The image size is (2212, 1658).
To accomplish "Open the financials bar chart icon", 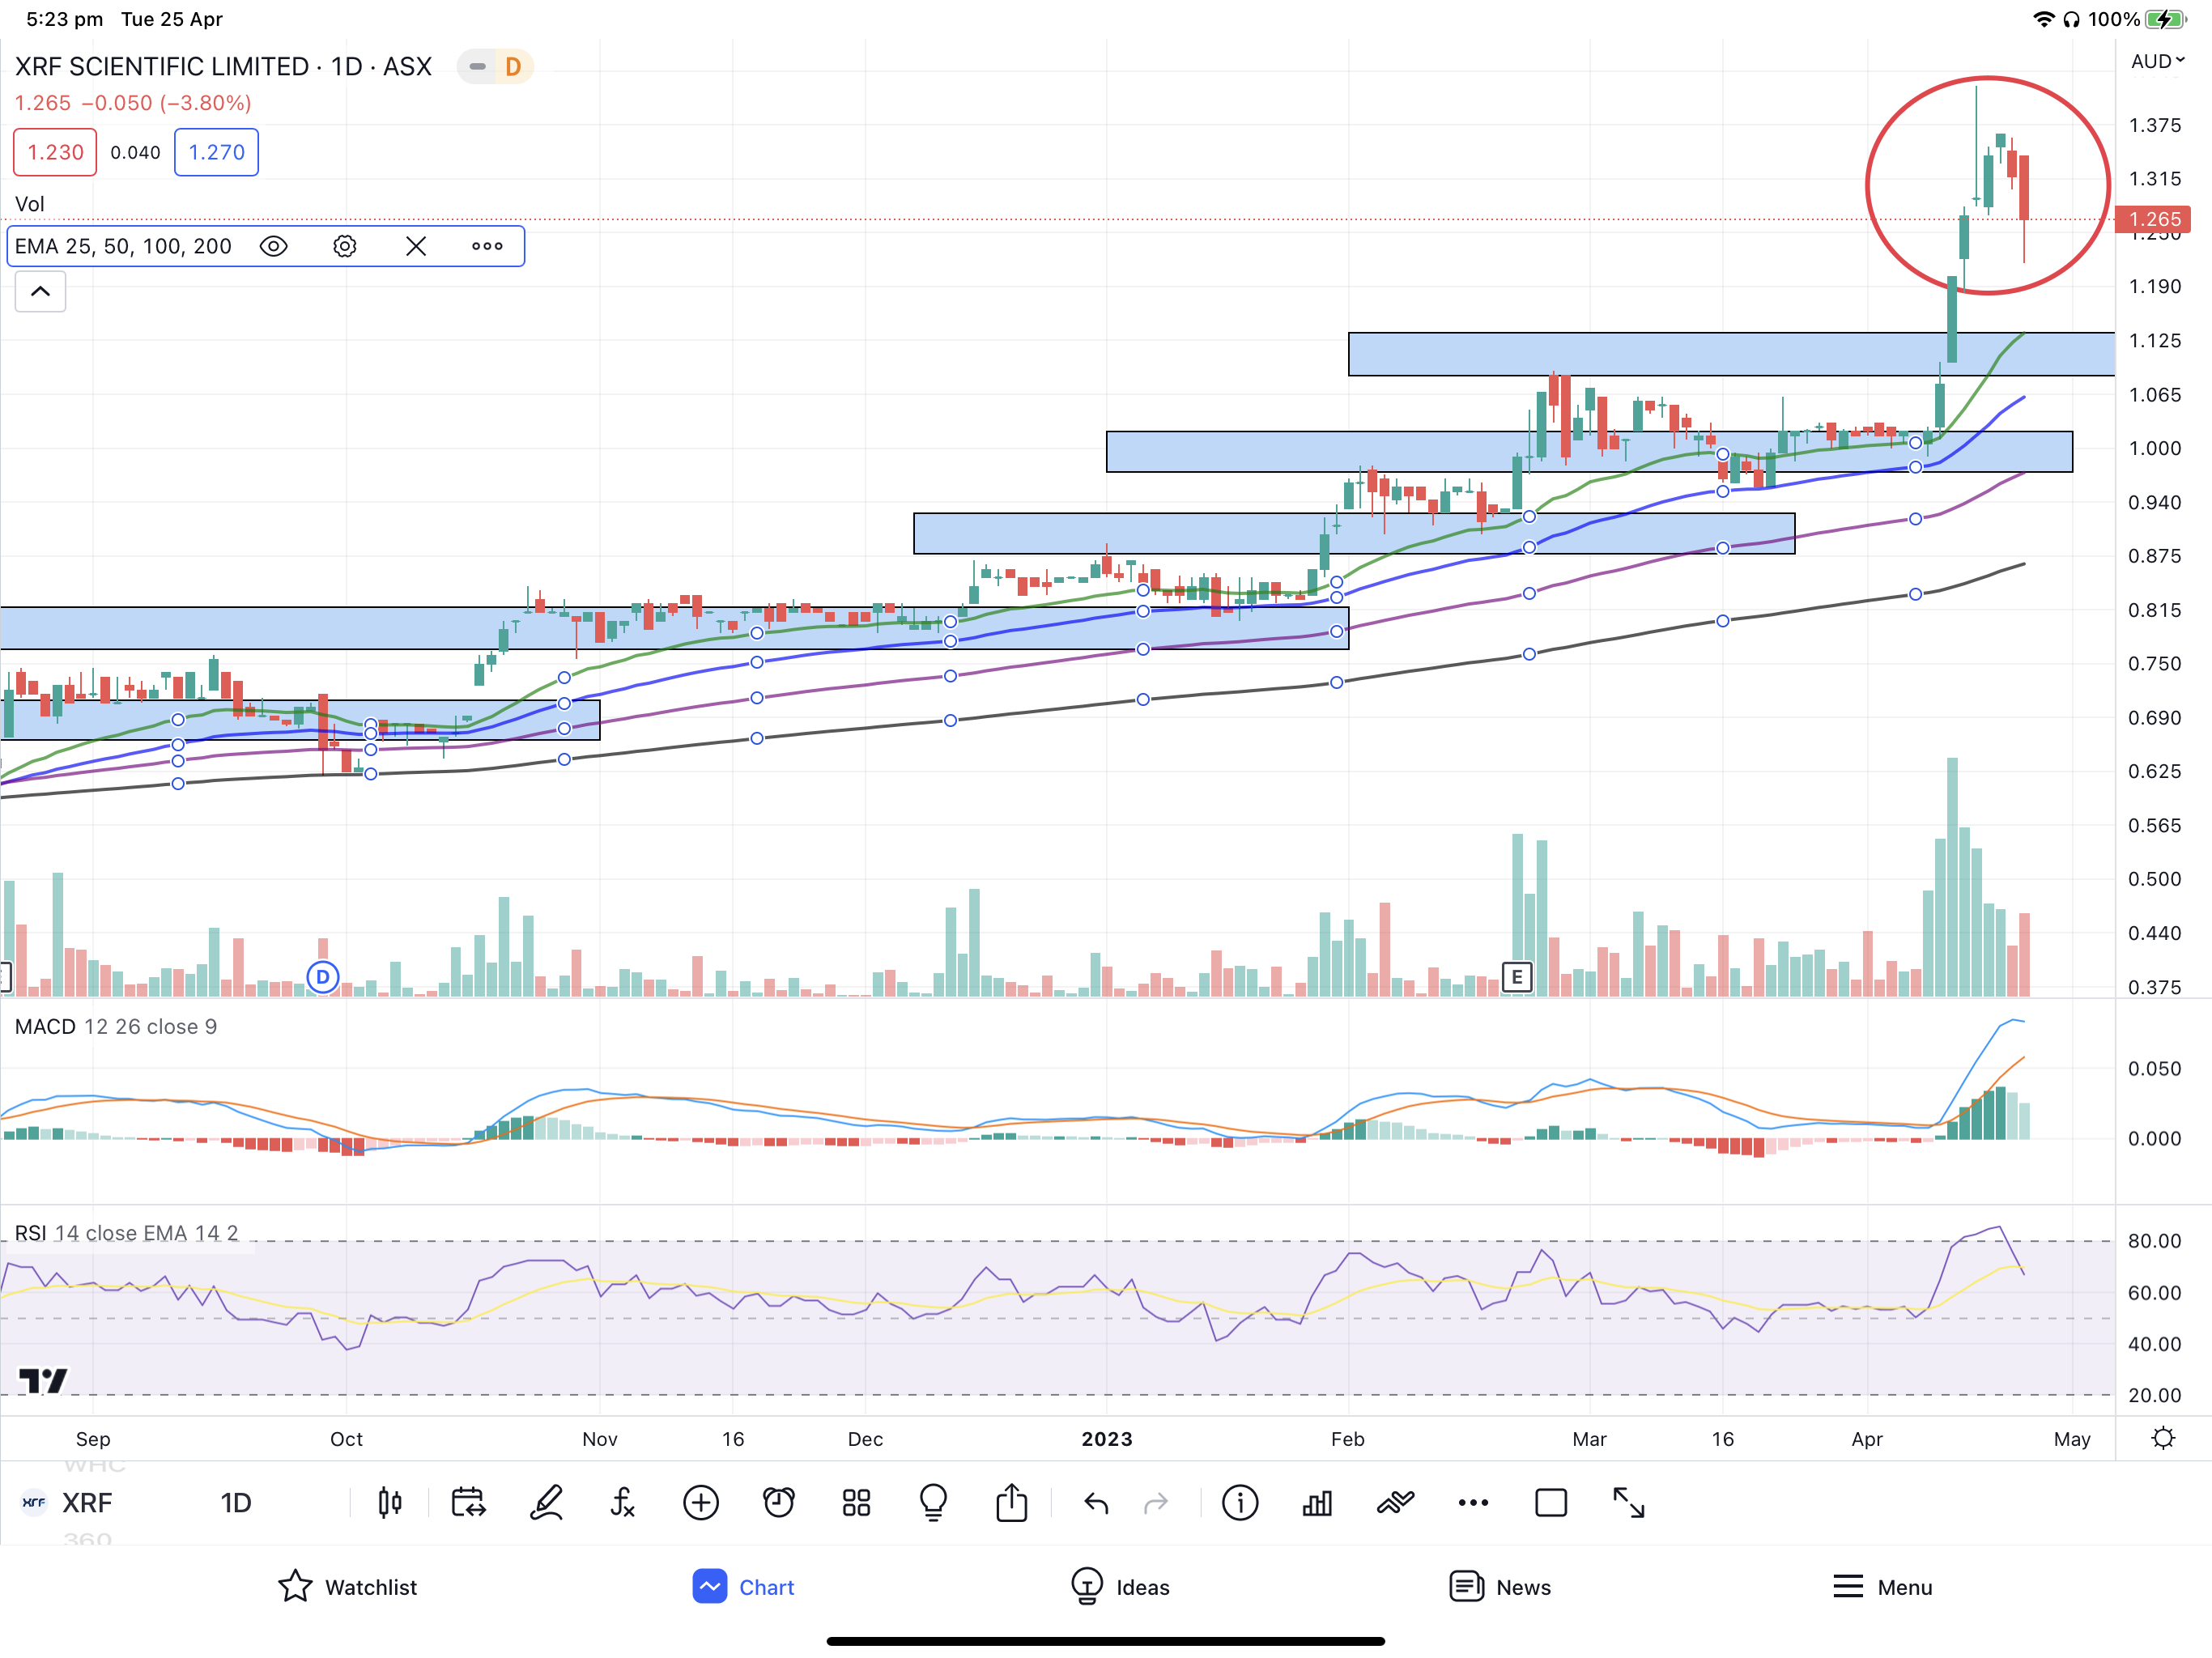I will tap(1317, 1502).
